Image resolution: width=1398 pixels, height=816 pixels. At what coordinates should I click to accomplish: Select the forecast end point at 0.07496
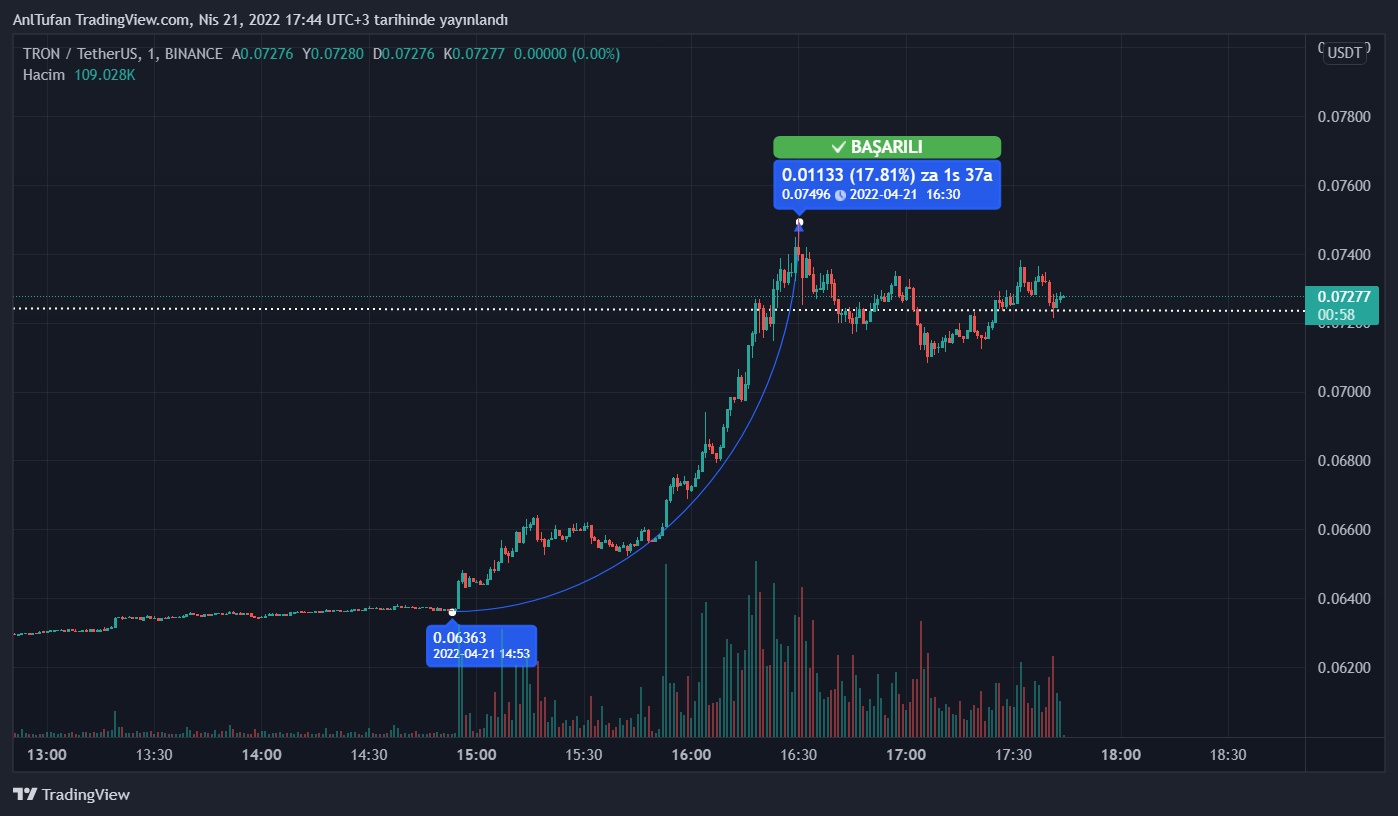(x=799, y=221)
